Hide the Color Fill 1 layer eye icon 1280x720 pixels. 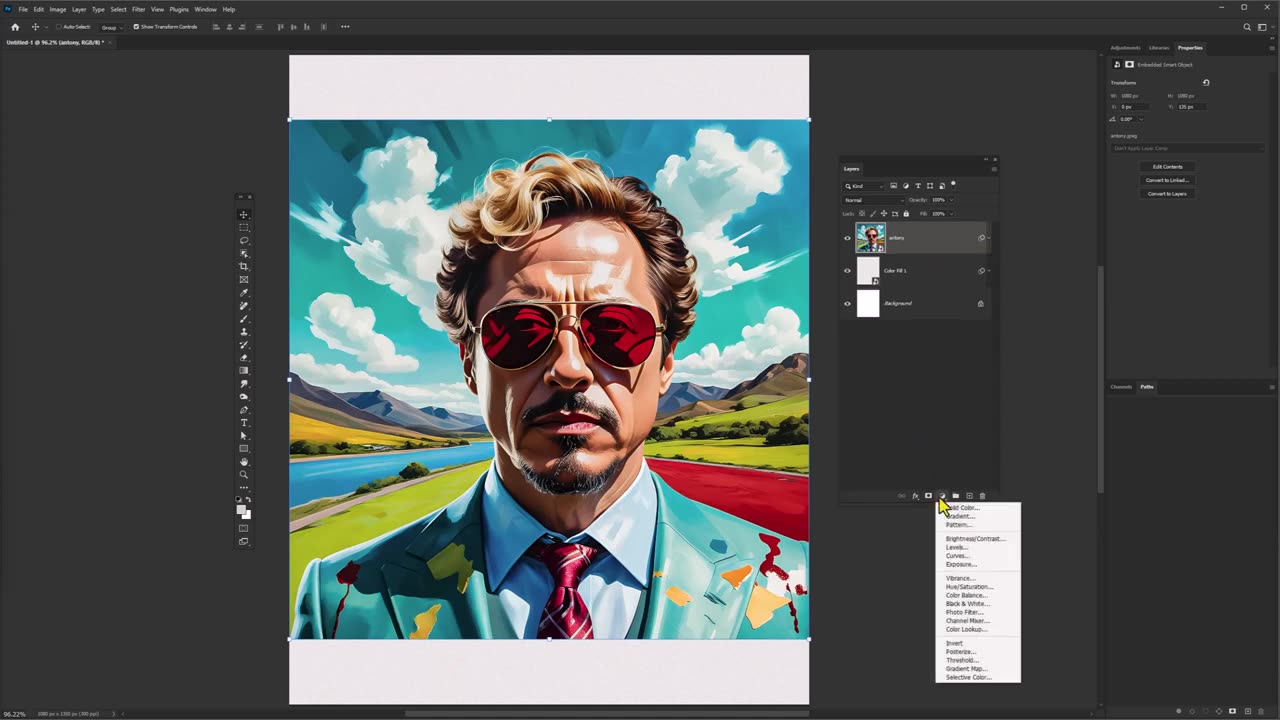point(847,271)
